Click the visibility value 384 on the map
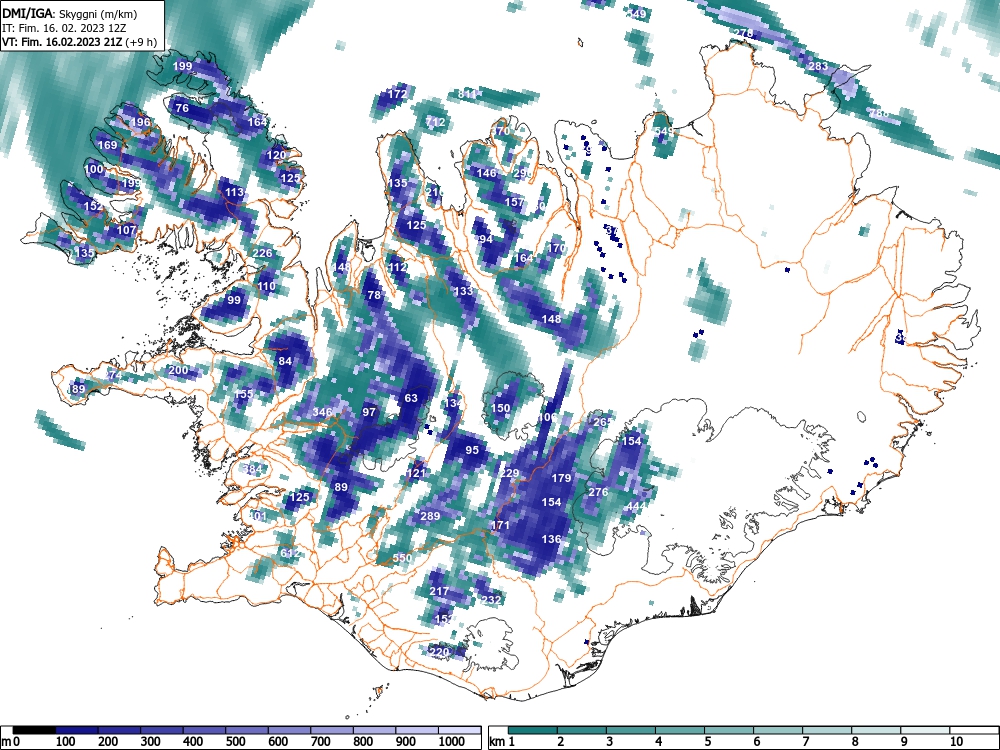This screenshot has width=1000, height=750. tap(253, 469)
